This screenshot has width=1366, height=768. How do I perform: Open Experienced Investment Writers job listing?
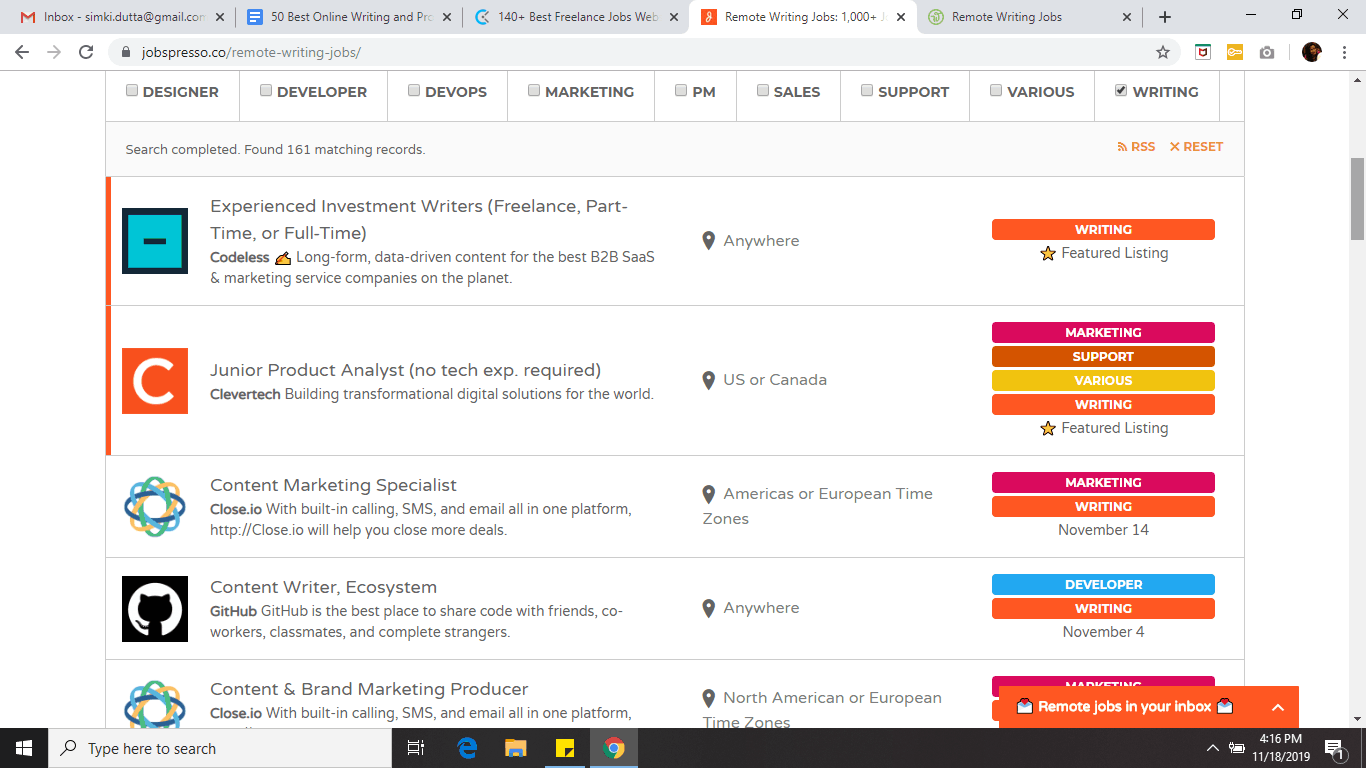click(419, 219)
